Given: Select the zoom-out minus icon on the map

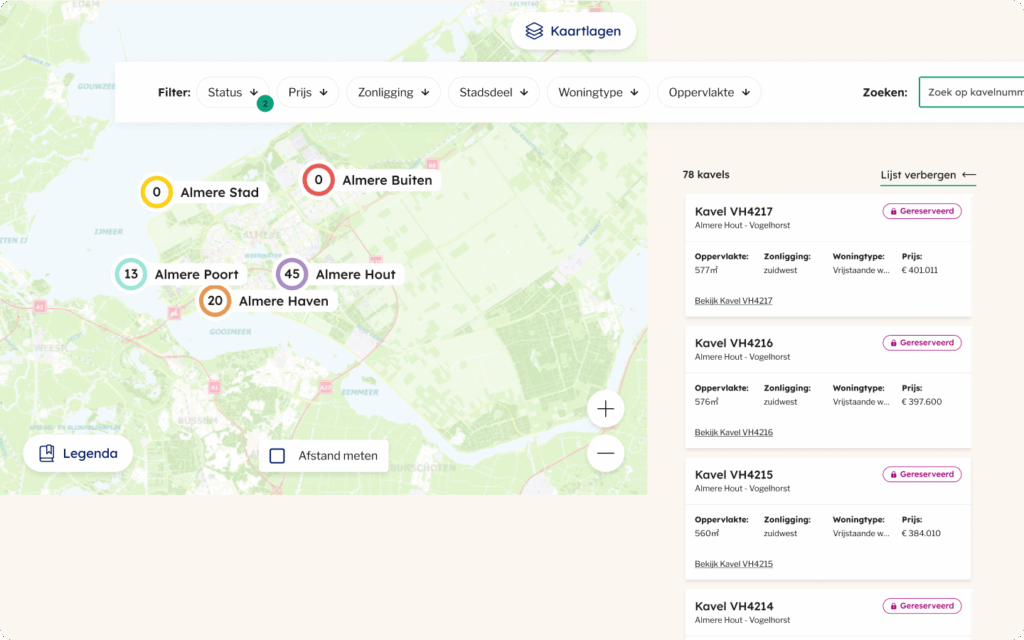Looking at the screenshot, I should coord(605,453).
